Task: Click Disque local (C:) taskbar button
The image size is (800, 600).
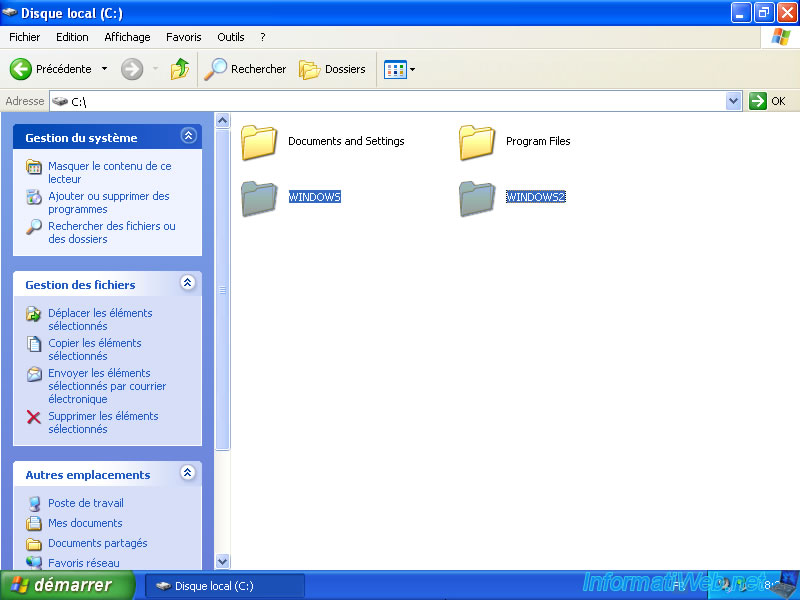Action: [225, 586]
